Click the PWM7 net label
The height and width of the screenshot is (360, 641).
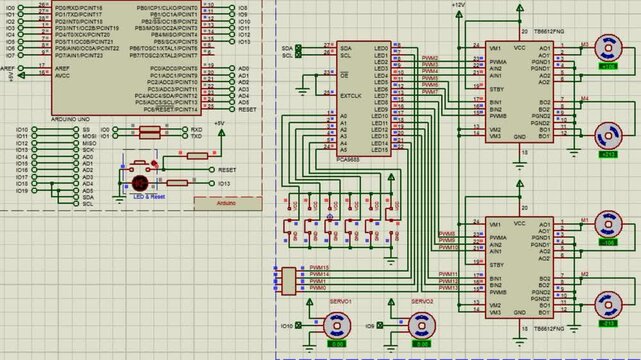[430, 92]
